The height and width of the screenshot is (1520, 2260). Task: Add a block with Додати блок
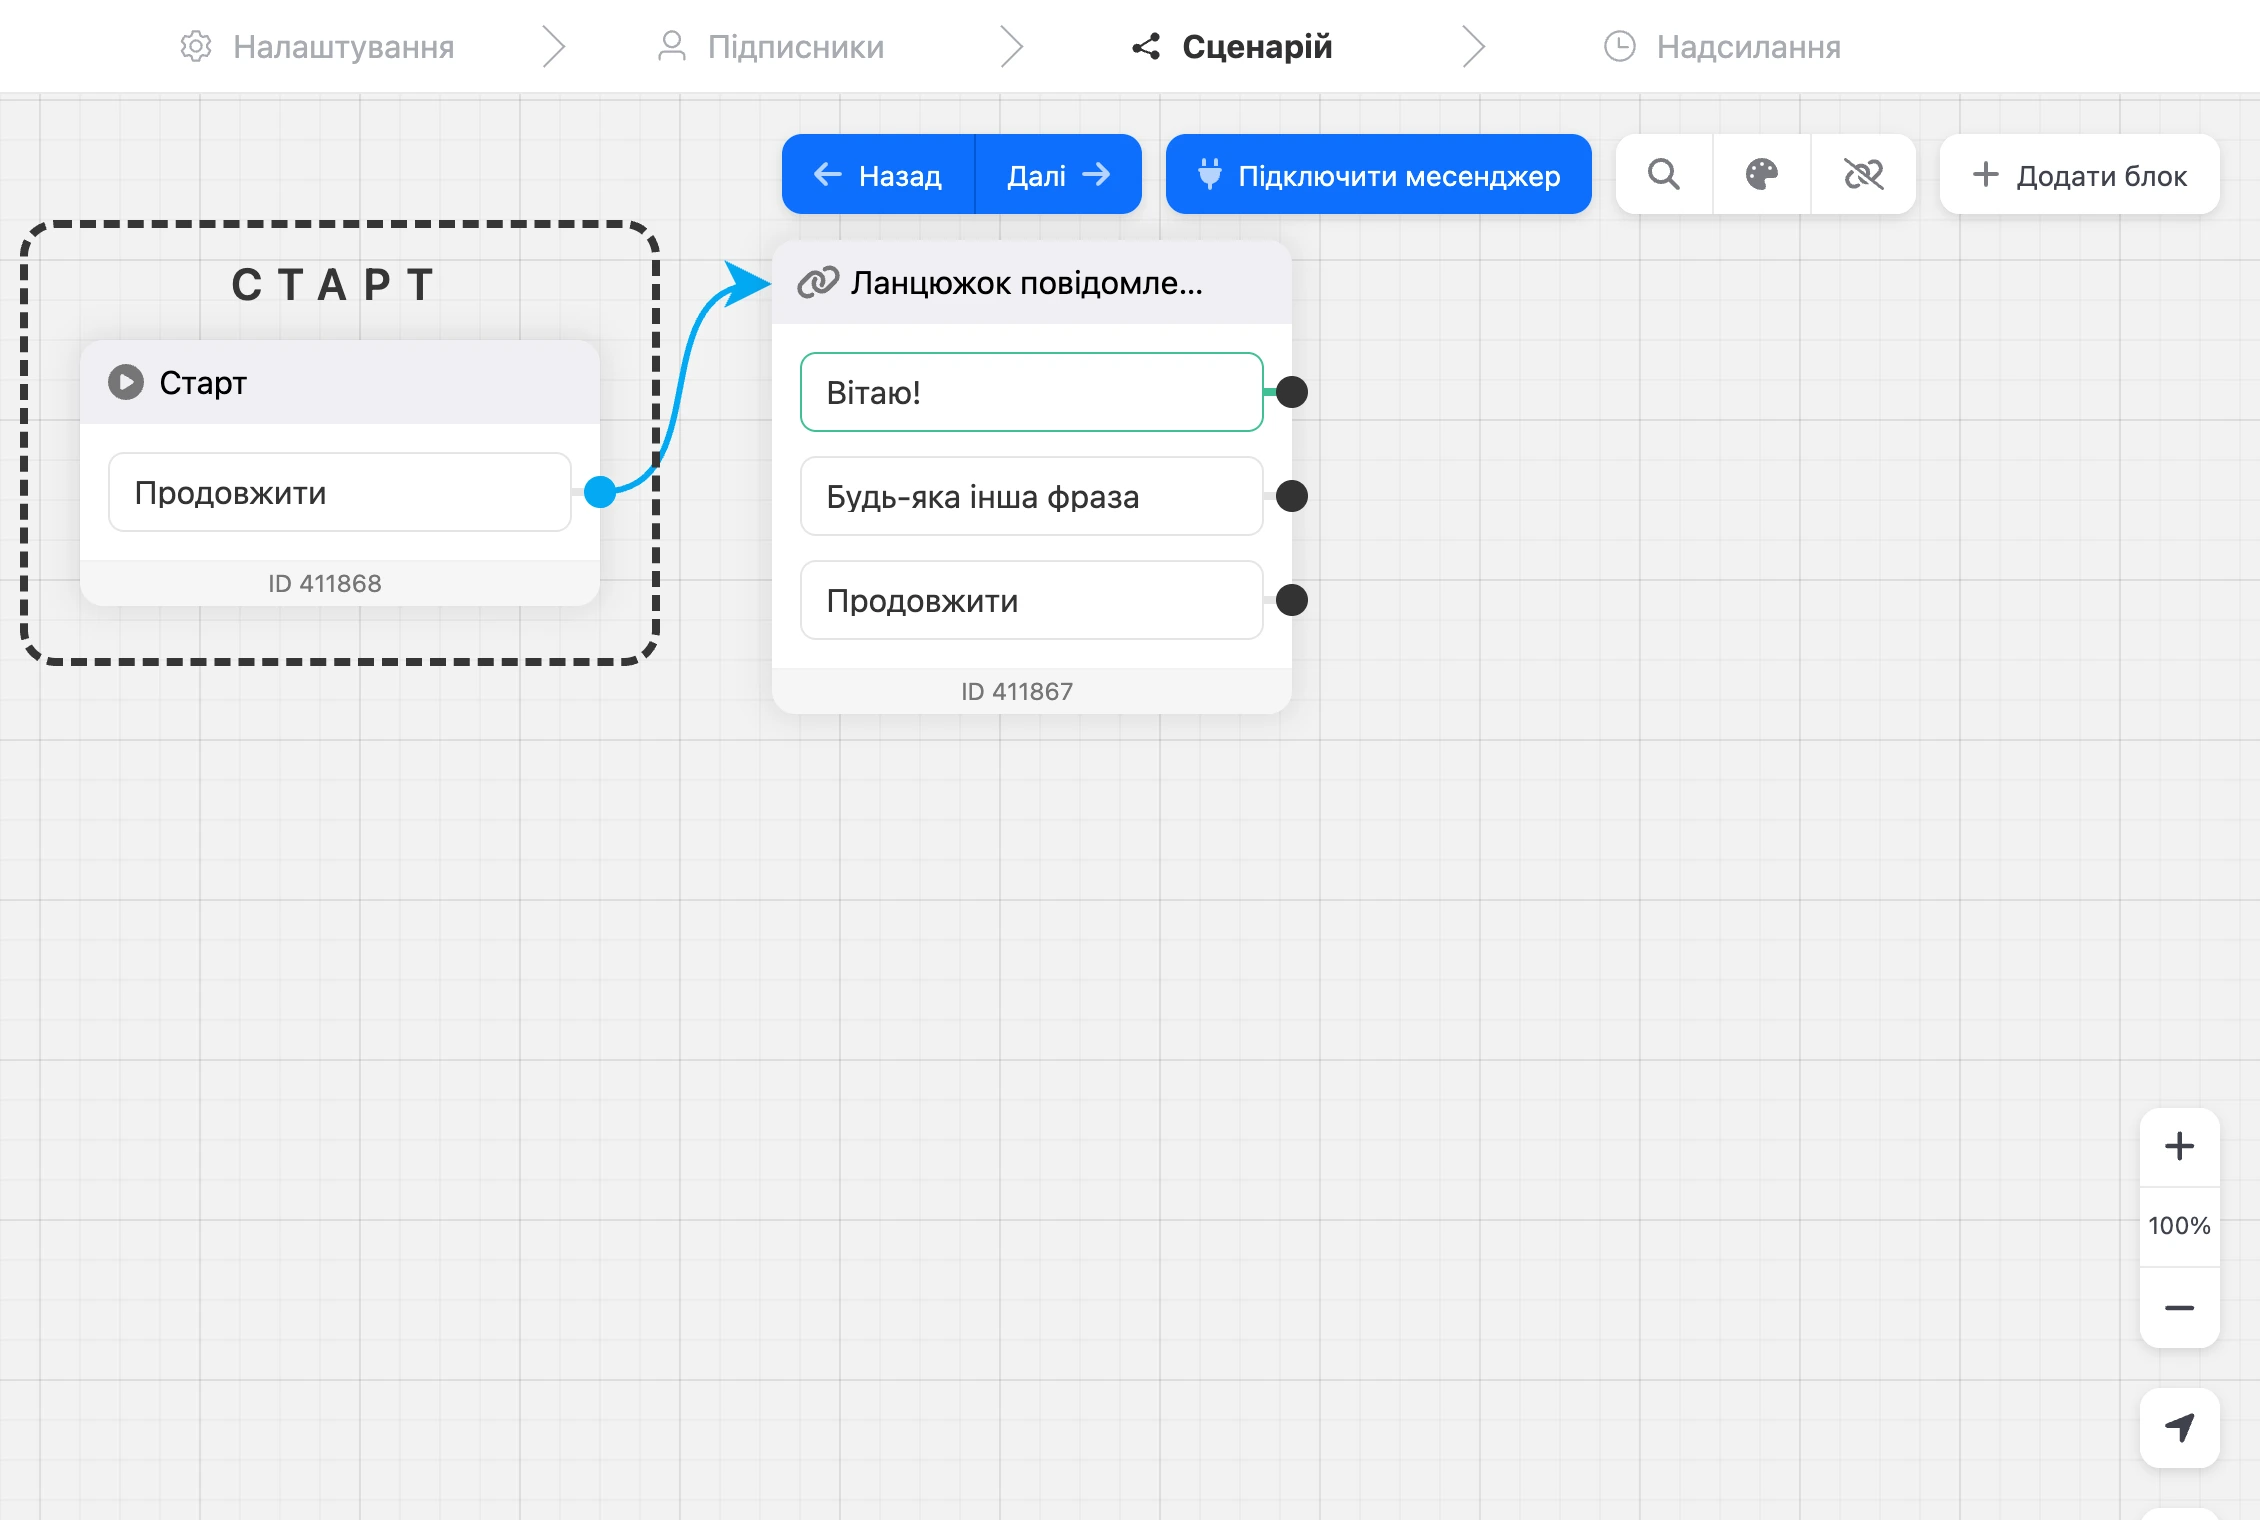click(x=2079, y=175)
